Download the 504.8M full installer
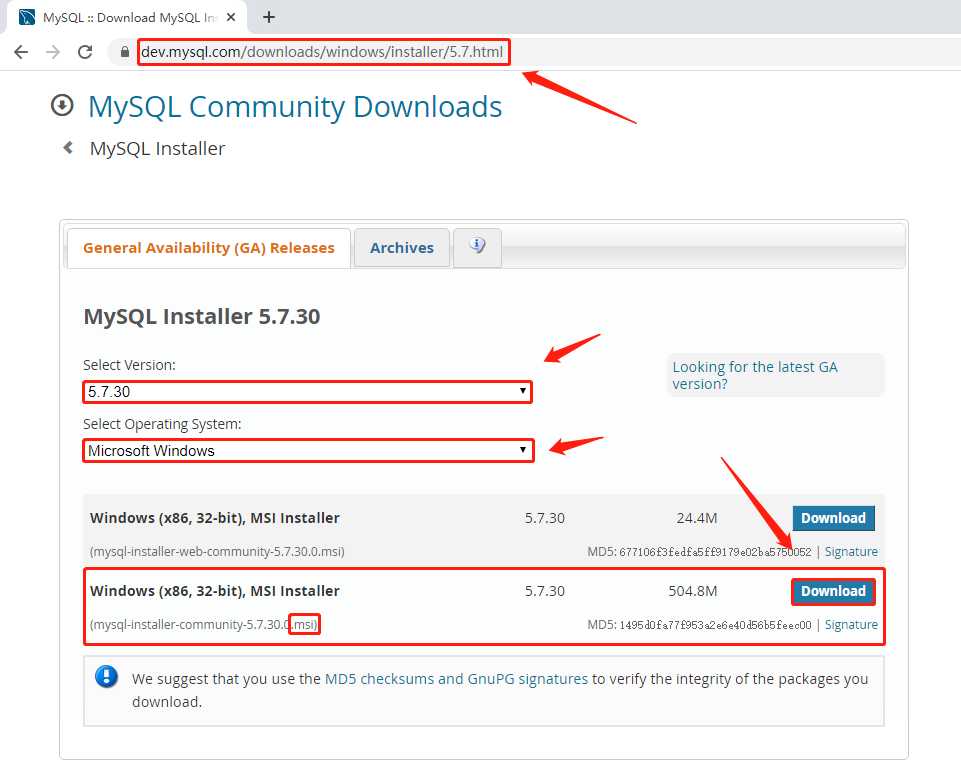Image resolution: width=961 pixels, height=766 pixels. 834,591
